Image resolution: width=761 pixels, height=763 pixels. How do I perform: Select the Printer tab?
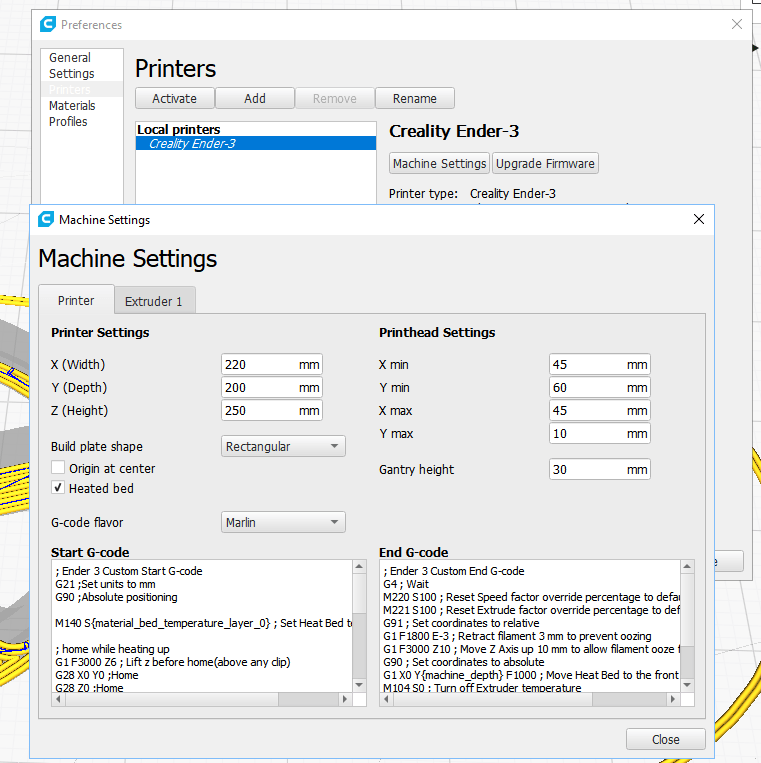(x=76, y=300)
